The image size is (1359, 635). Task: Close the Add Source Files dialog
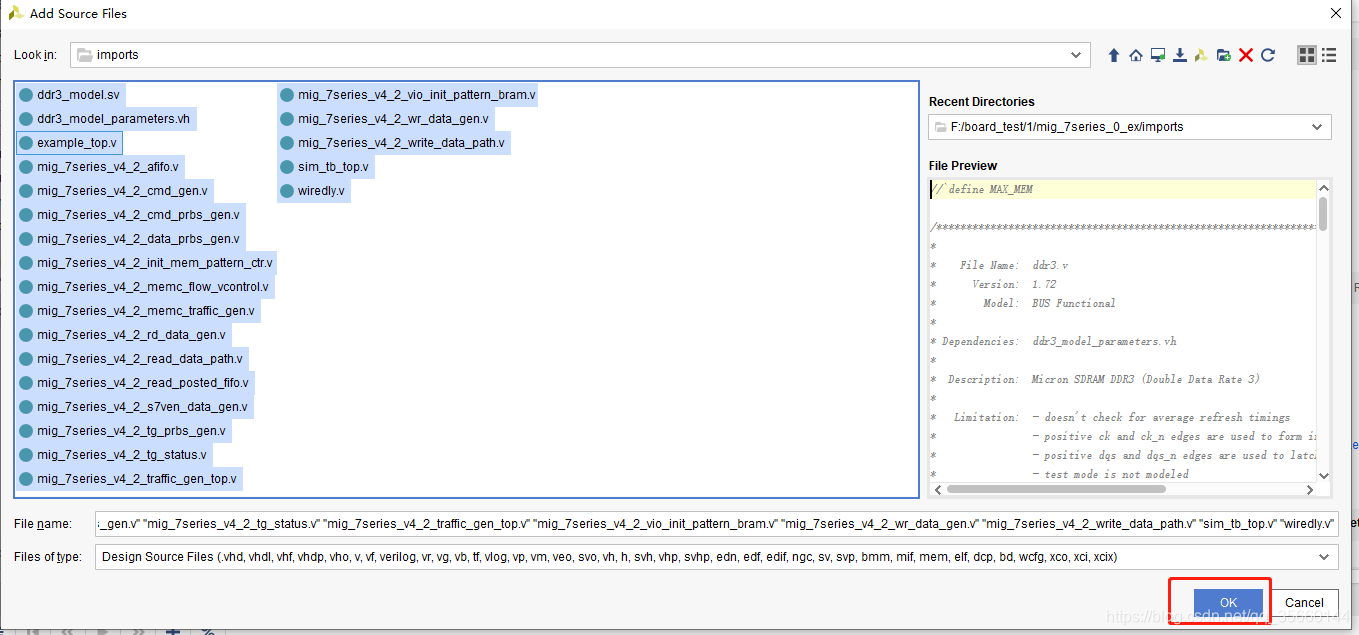pos(1335,13)
